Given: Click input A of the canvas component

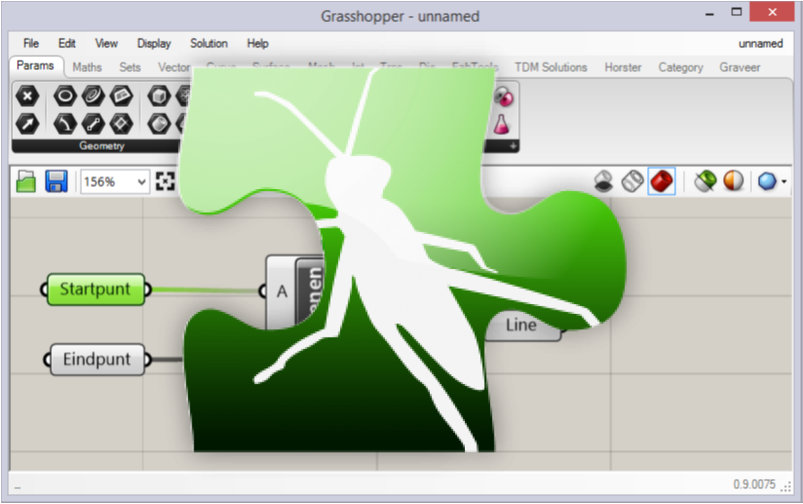Looking at the screenshot, I should point(282,291).
